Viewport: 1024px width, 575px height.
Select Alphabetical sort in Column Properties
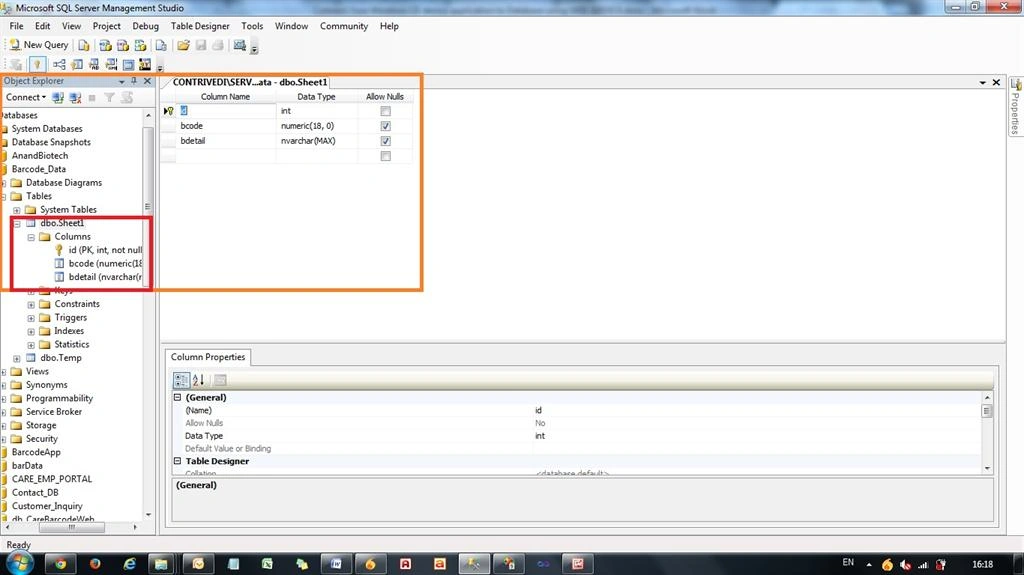tap(199, 380)
